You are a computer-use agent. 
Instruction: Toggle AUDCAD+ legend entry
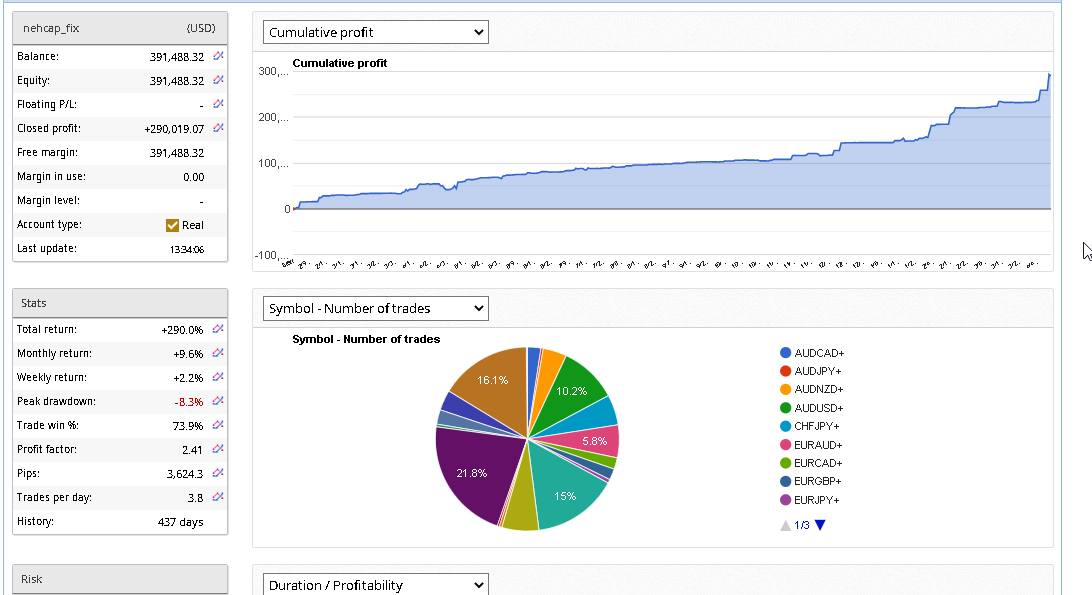(818, 353)
